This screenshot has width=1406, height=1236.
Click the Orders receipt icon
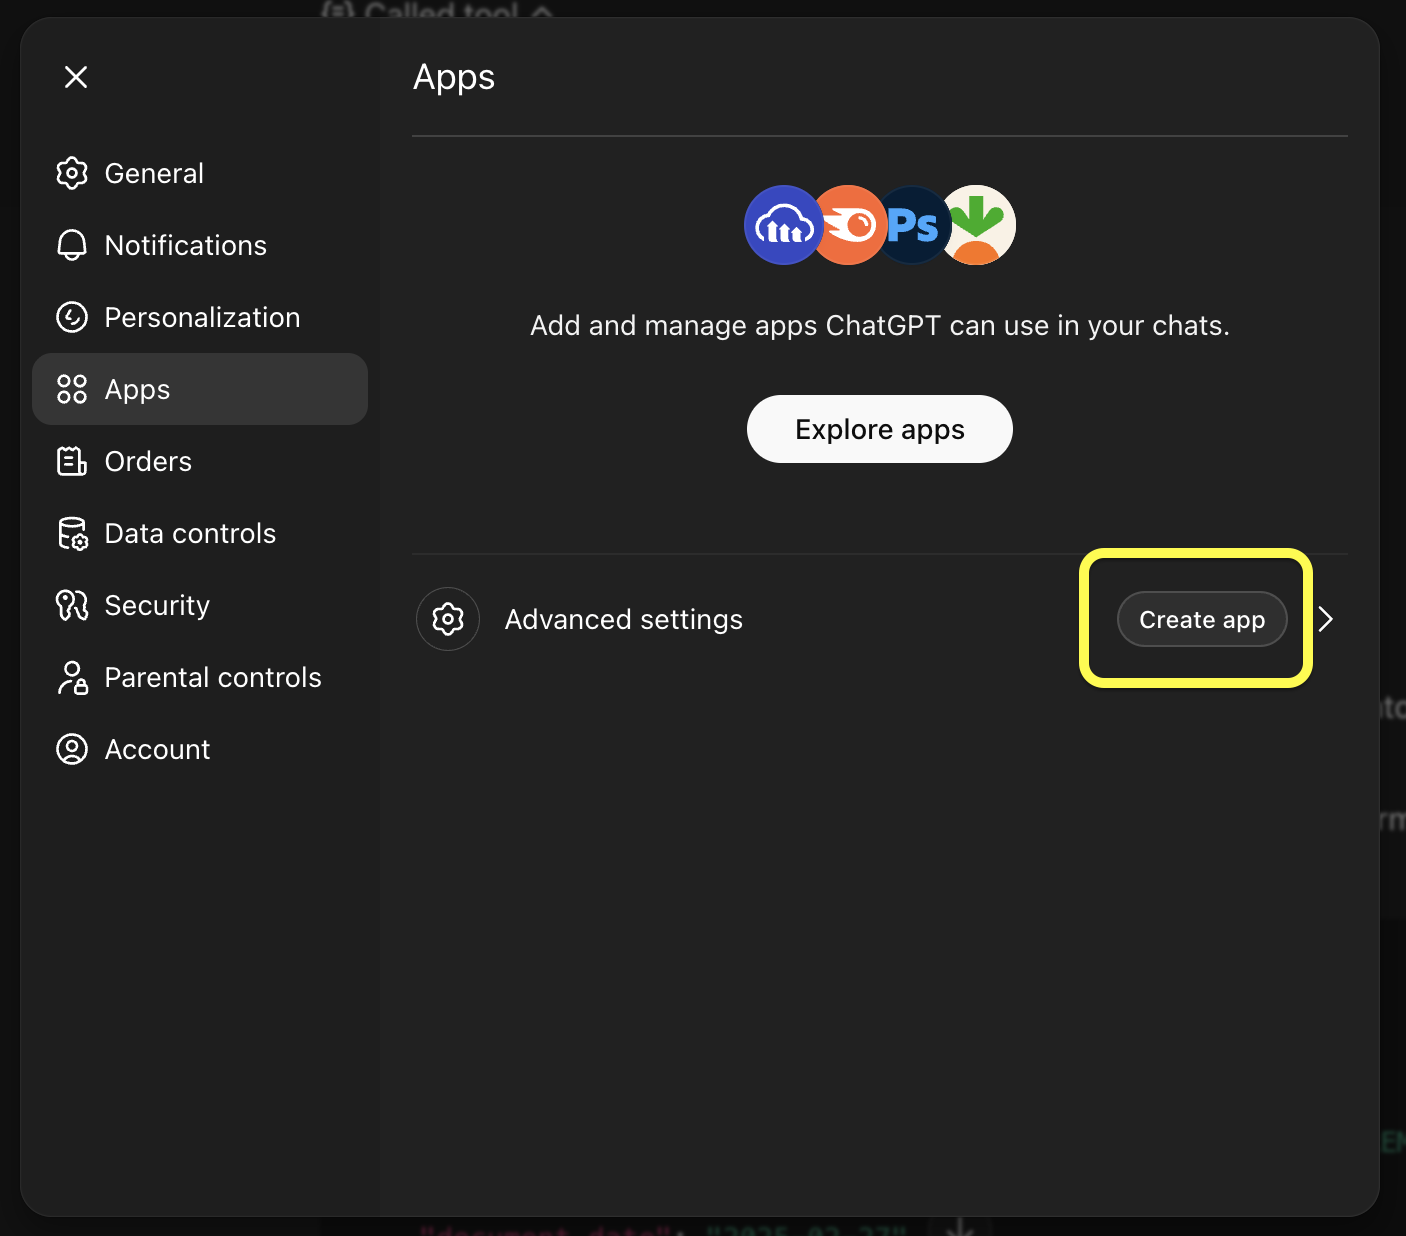[72, 461]
